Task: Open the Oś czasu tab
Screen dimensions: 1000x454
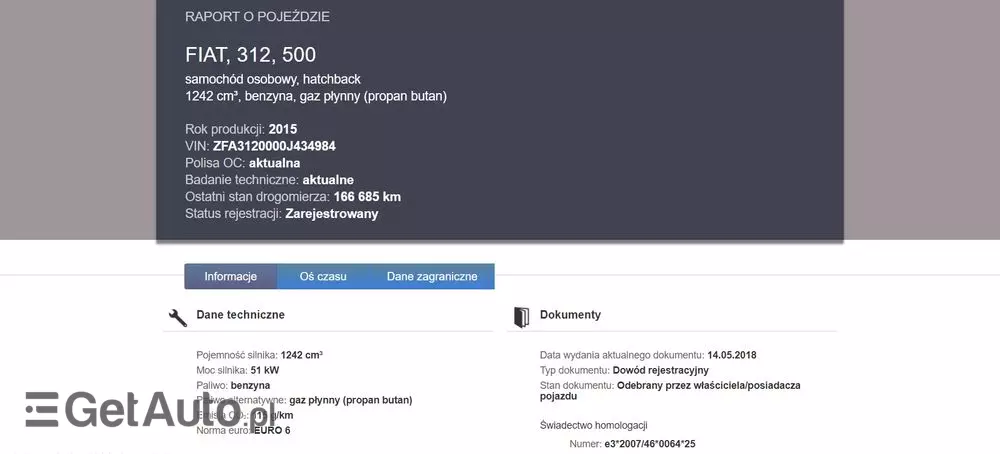Action: coord(323,277)
